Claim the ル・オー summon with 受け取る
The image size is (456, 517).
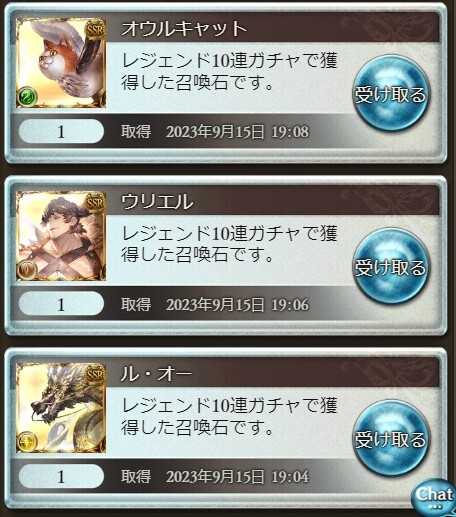click(x=390, y=438)
